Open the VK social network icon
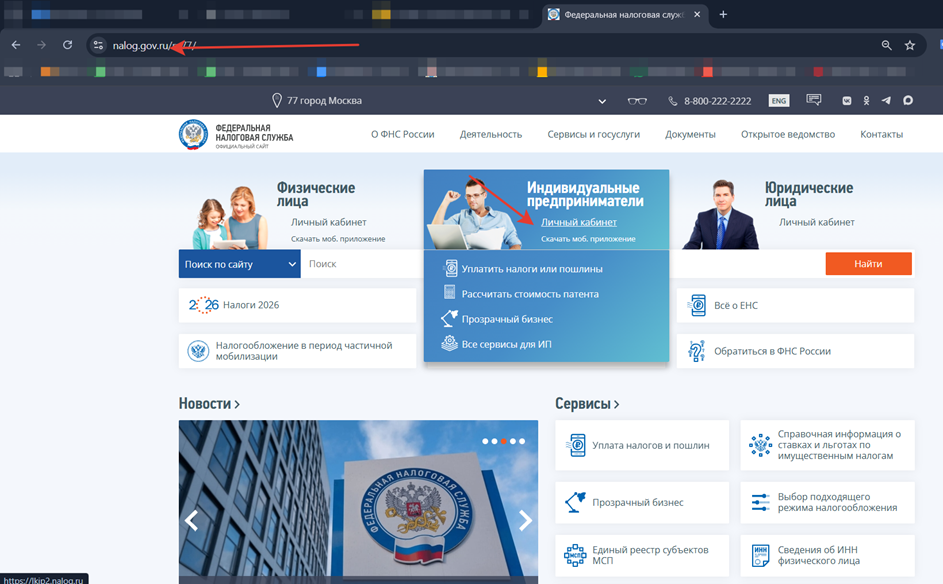The image size is (943, 584). (x=847, y=100)
